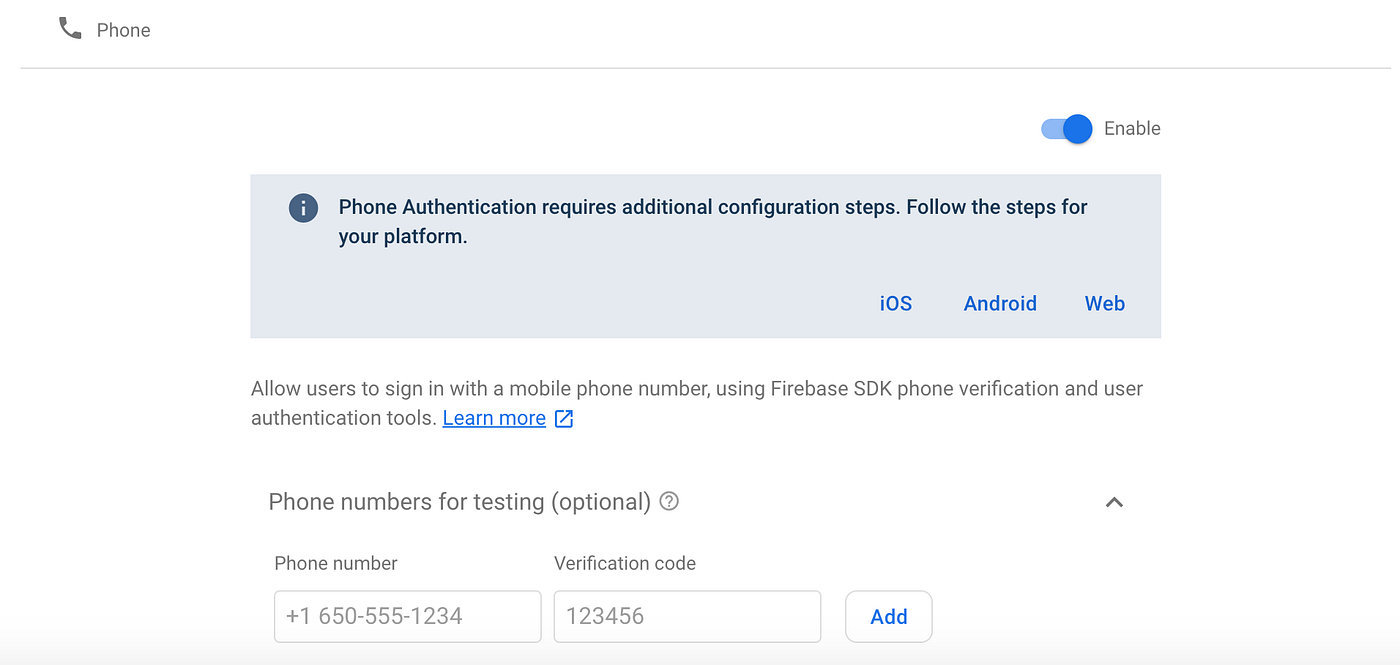
Task: Click the 'Phone numbers for testing' heading text
Action: point(460,502)
